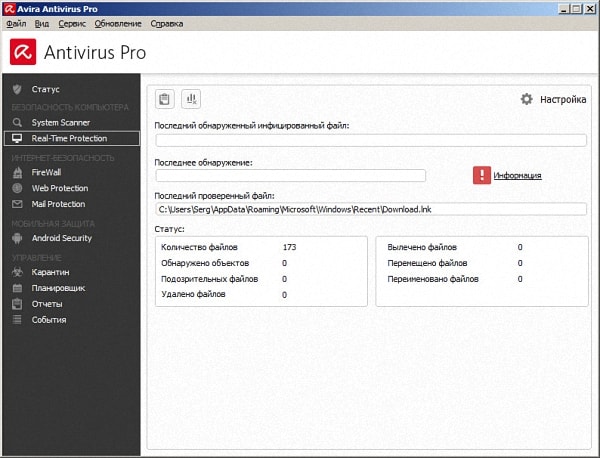Click the FireWall flame icon
This screenshot has height=458, width=600.
click(x=17, y=172)
